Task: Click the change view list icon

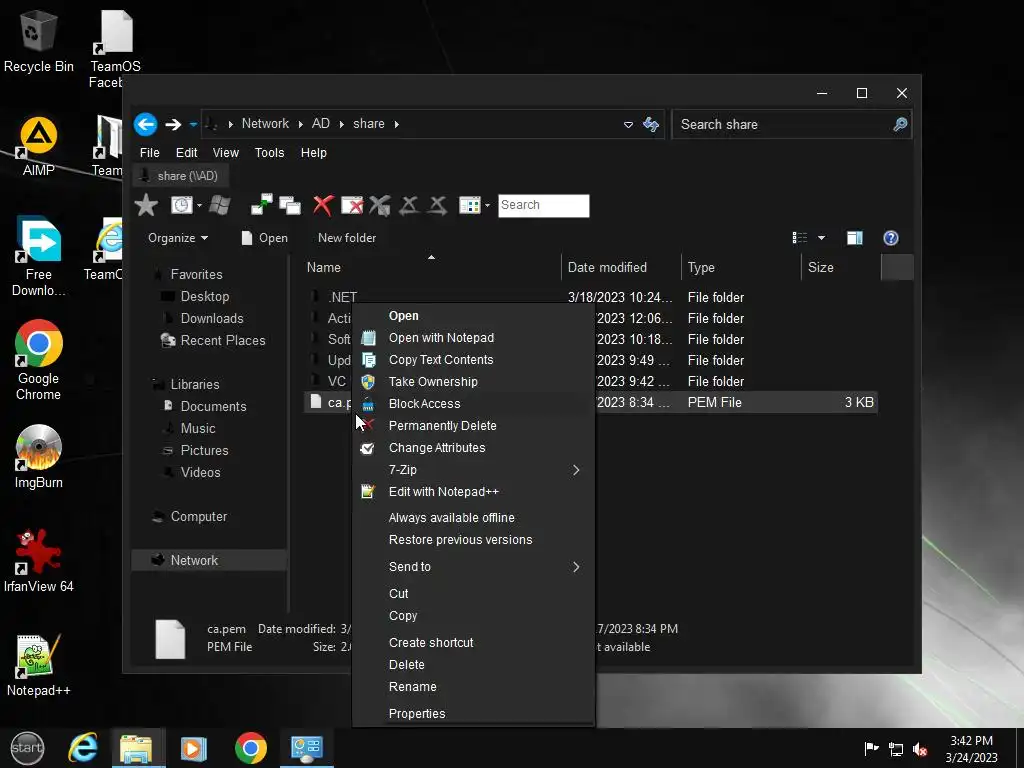Action: click(x=800, y=238)
